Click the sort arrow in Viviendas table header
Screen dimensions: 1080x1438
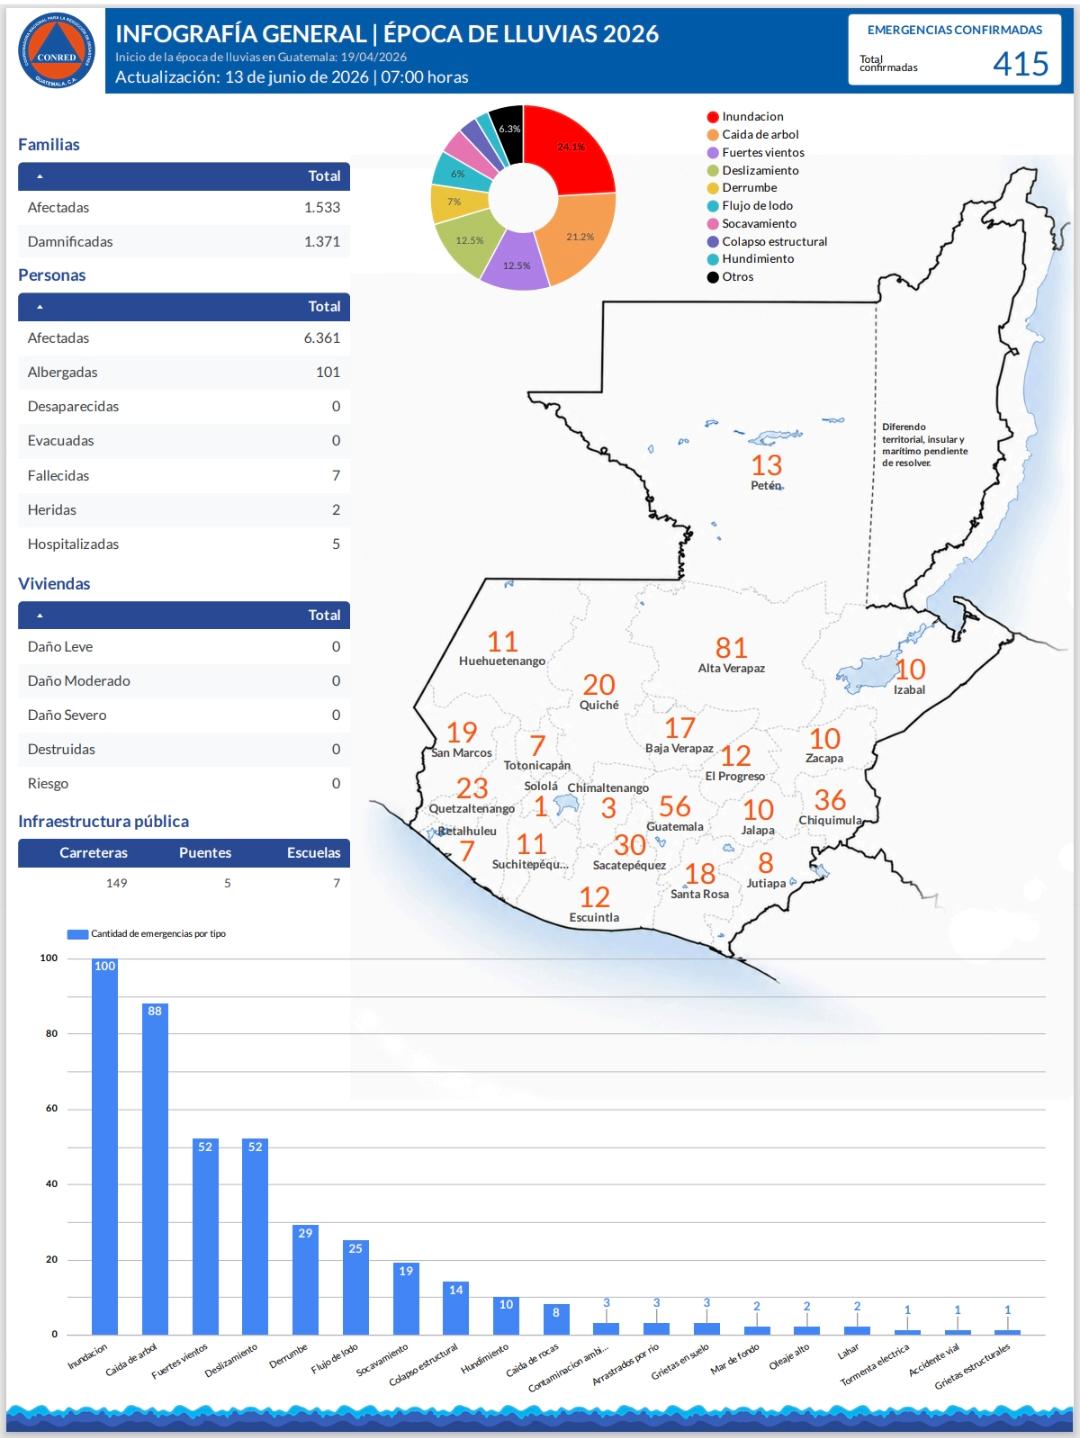pyautogui.click(x=40, y=615)
